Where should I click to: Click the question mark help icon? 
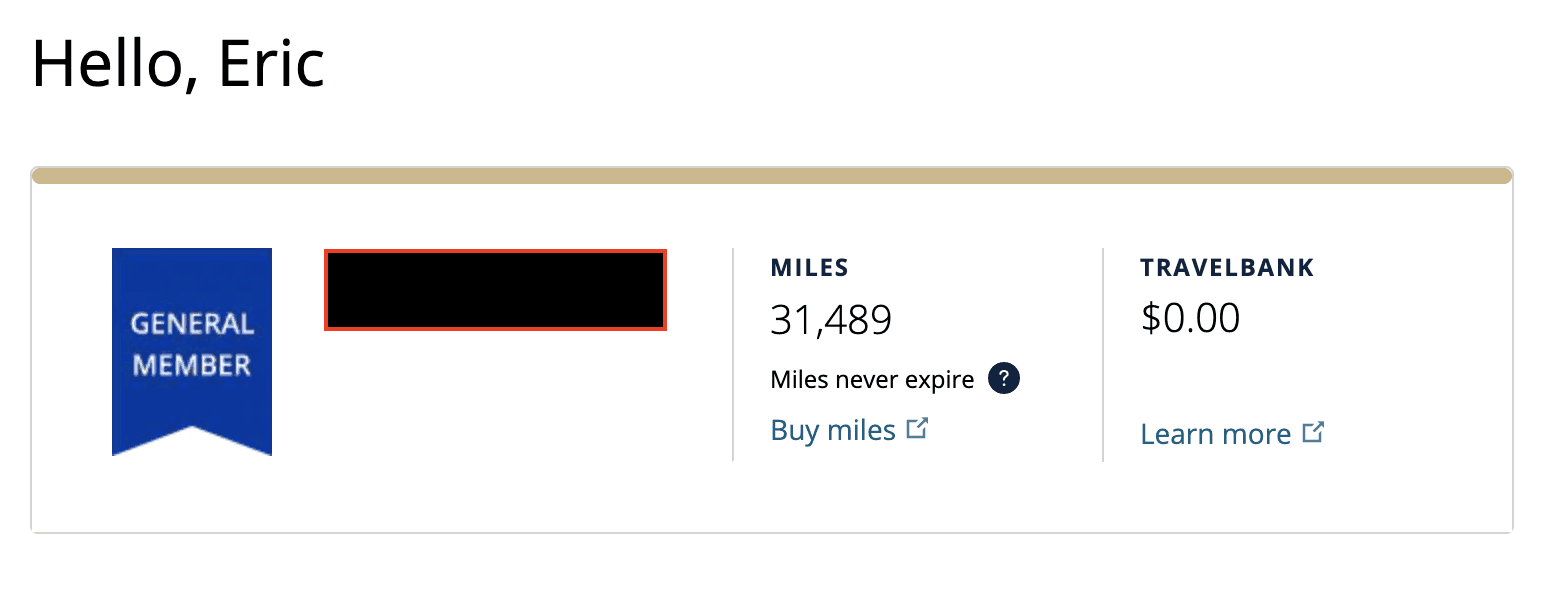(1003, 379)
